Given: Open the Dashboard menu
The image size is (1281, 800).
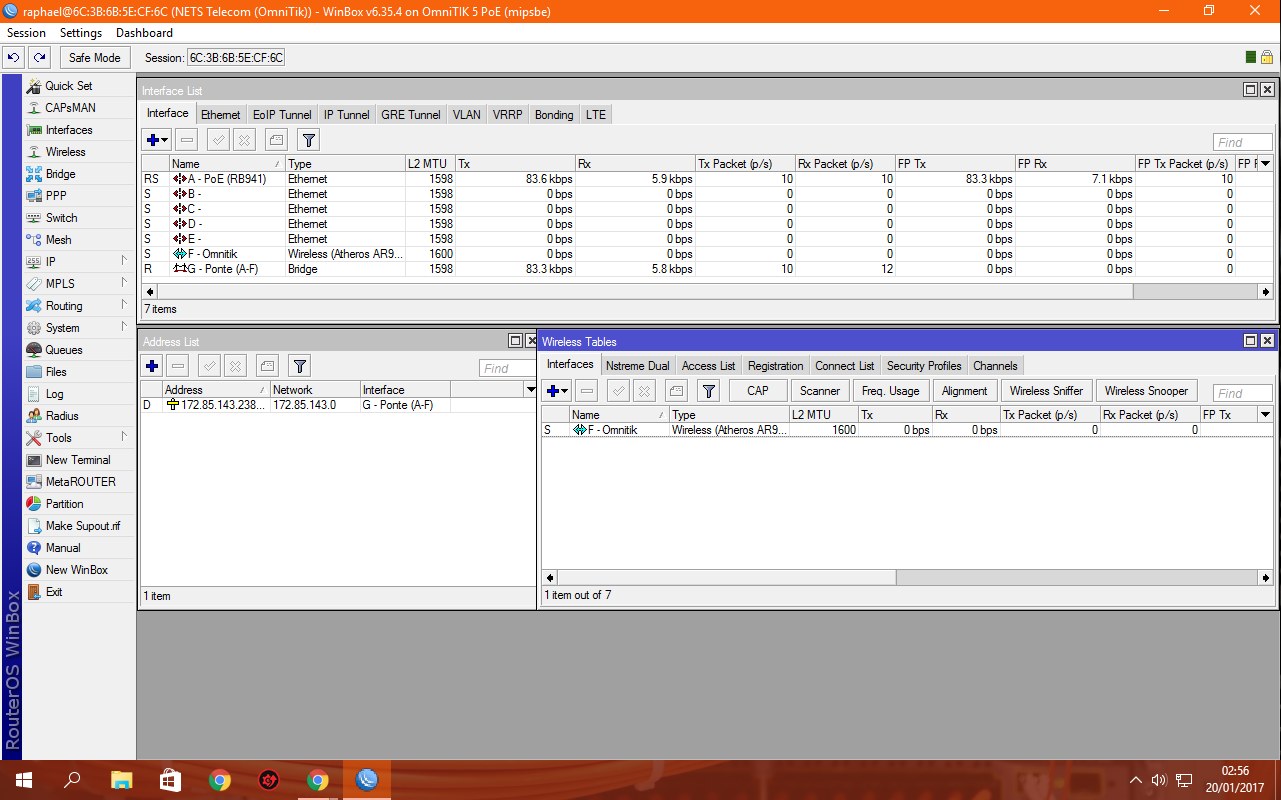Looking at the screenshot, I should [144, 33].
